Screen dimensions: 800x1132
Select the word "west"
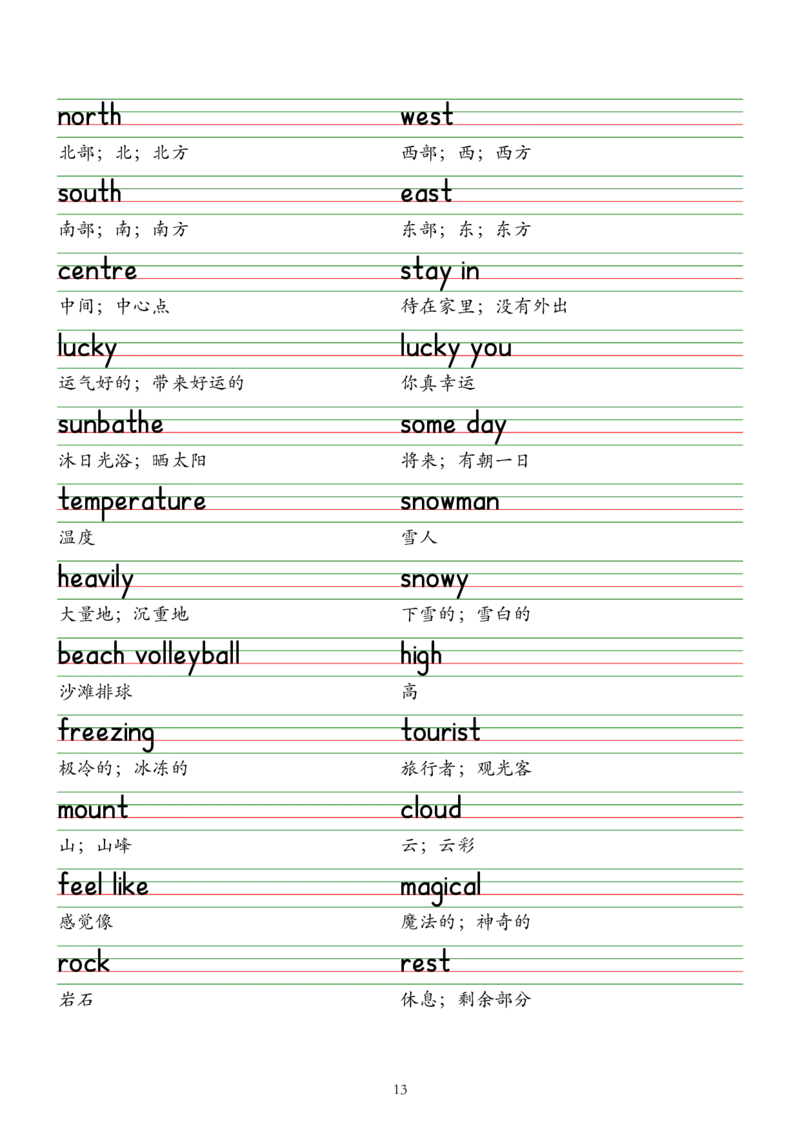pos(428,117)
